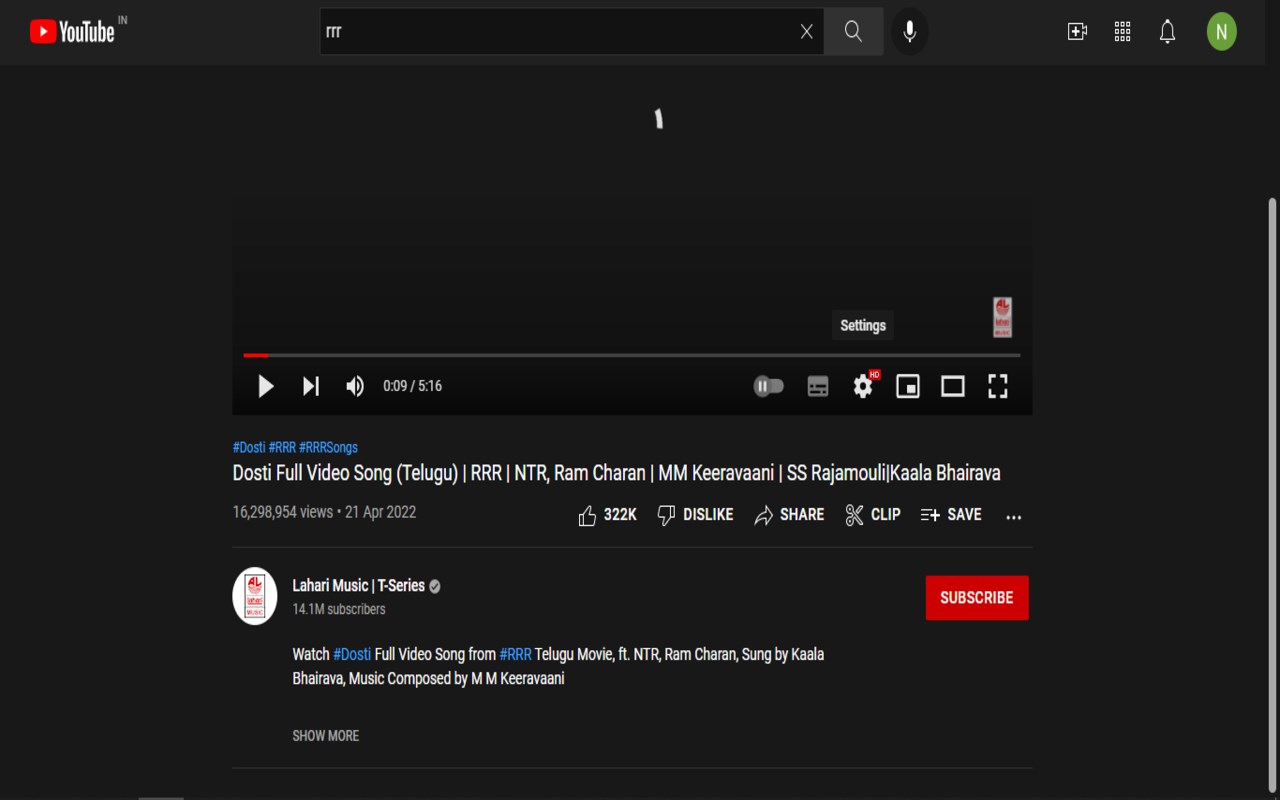This screenshot has height=800, width=1280.
Task: Open the more actions three-dot menu
Action: tap(1013, 517)
